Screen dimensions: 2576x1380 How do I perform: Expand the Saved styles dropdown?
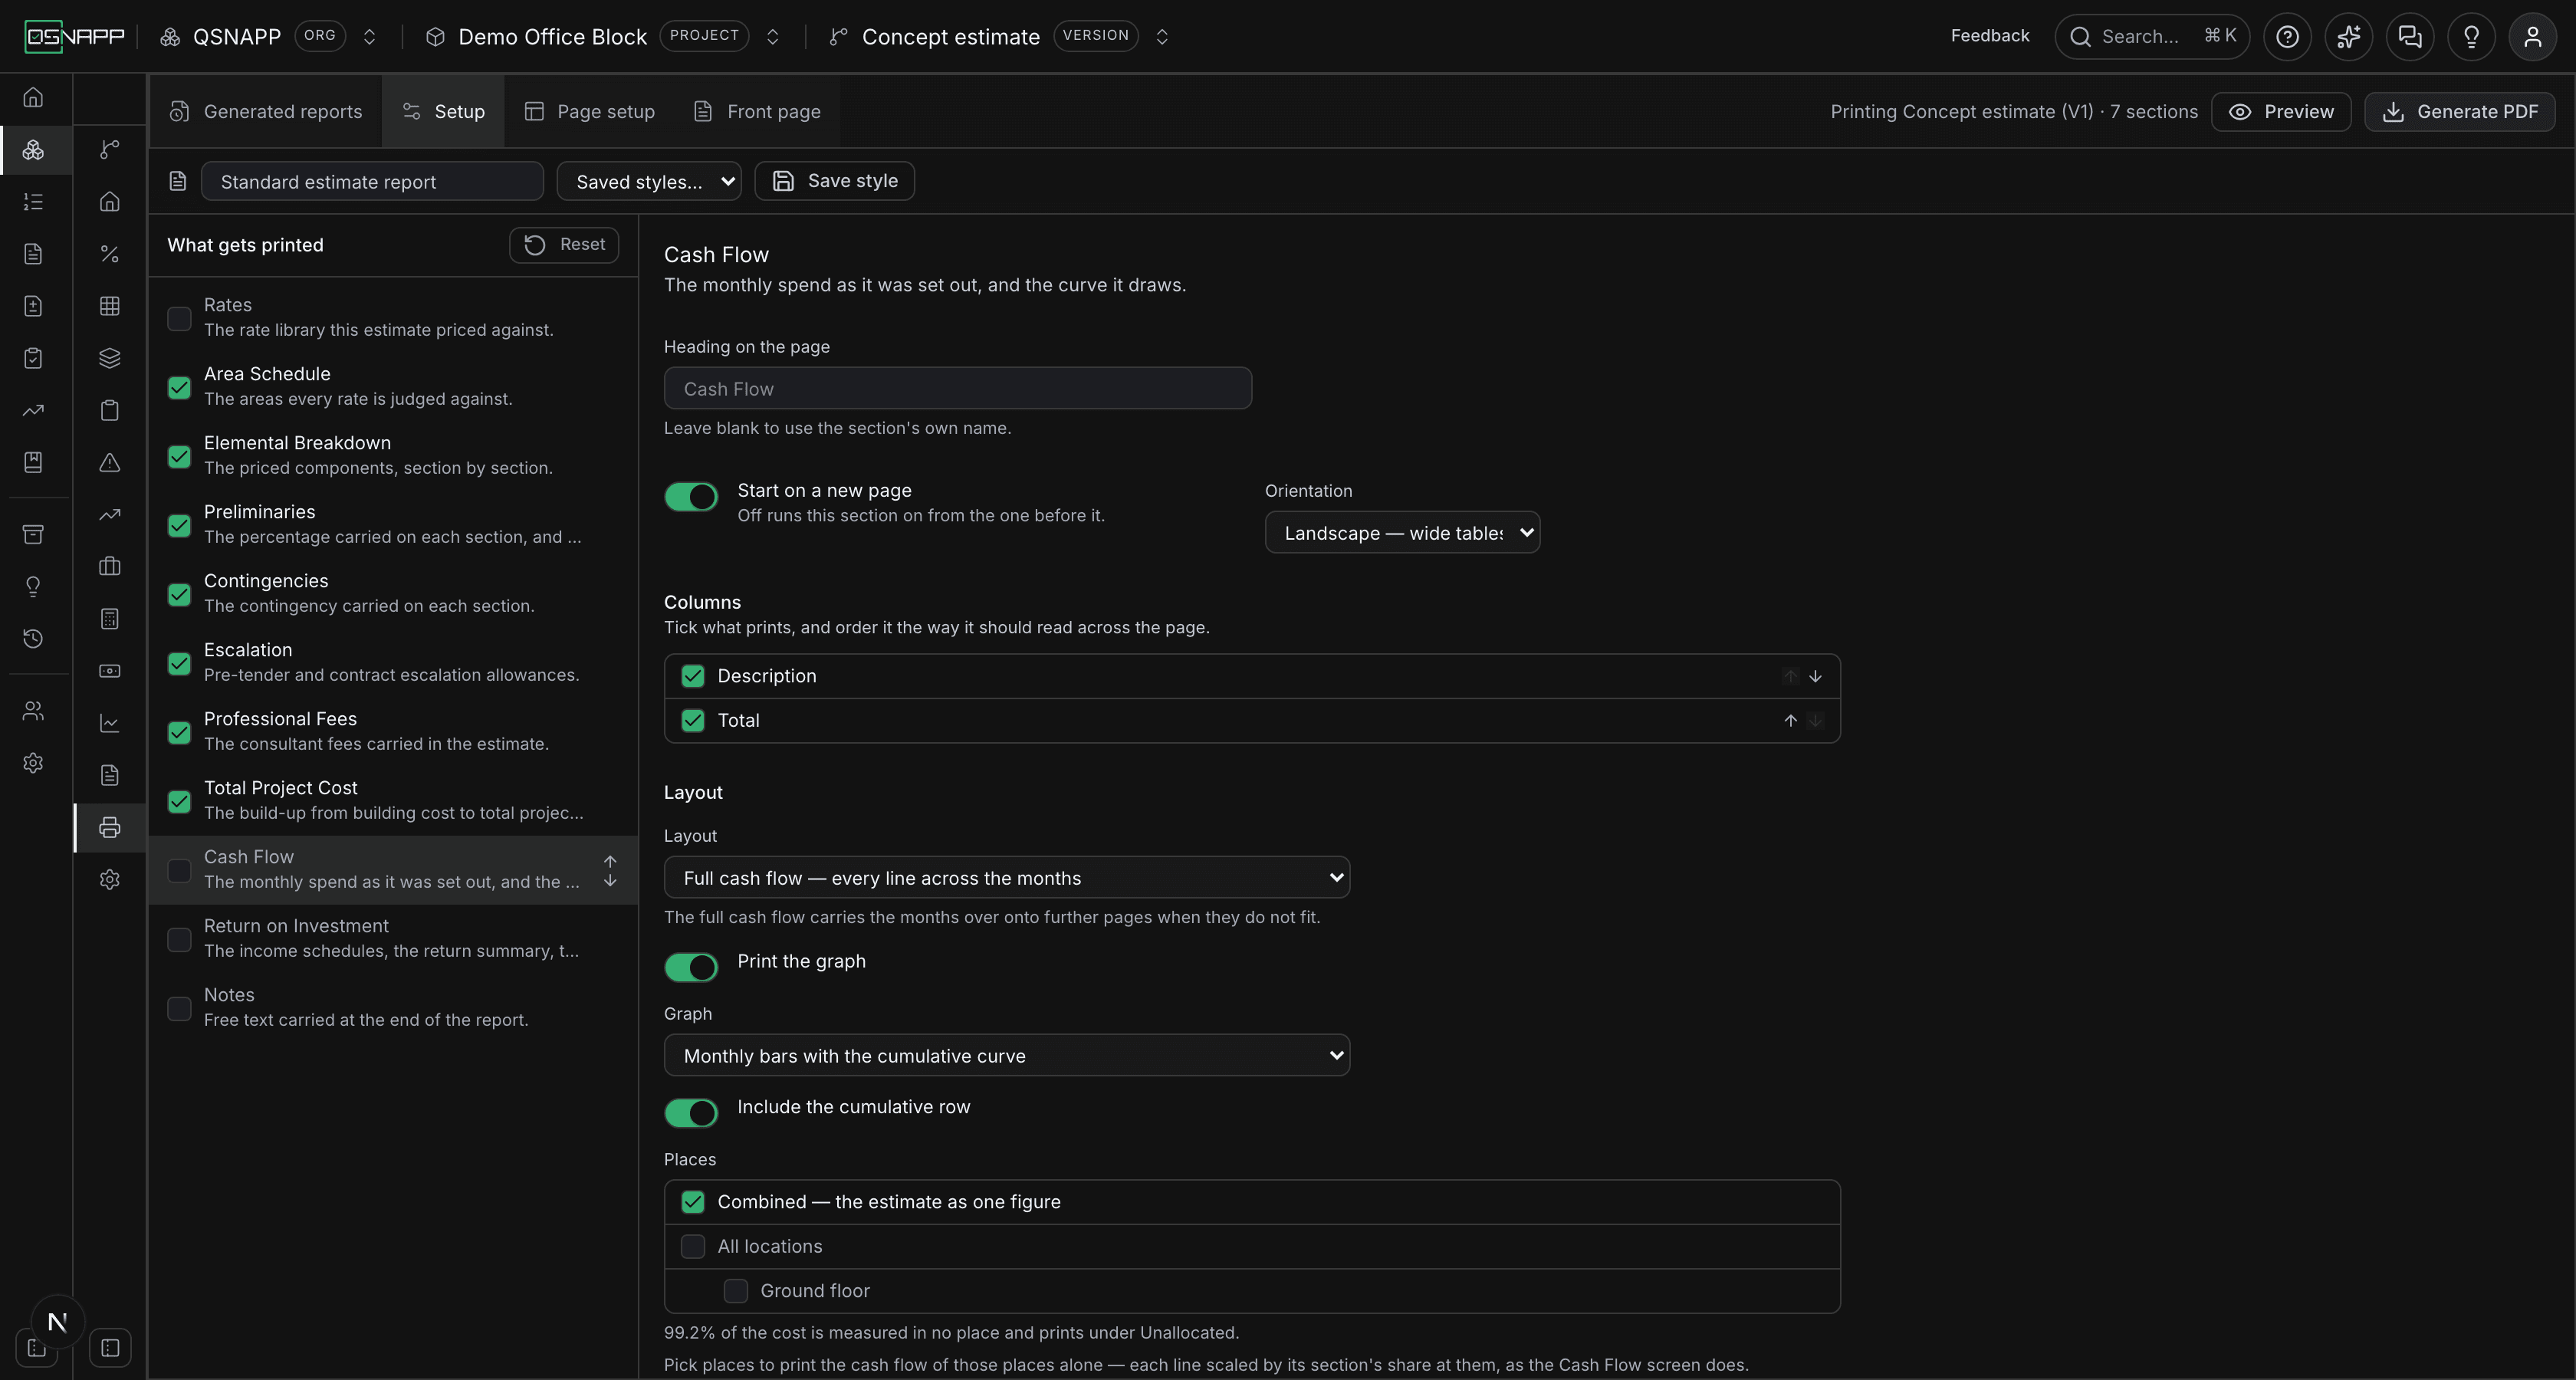(649, 181)
